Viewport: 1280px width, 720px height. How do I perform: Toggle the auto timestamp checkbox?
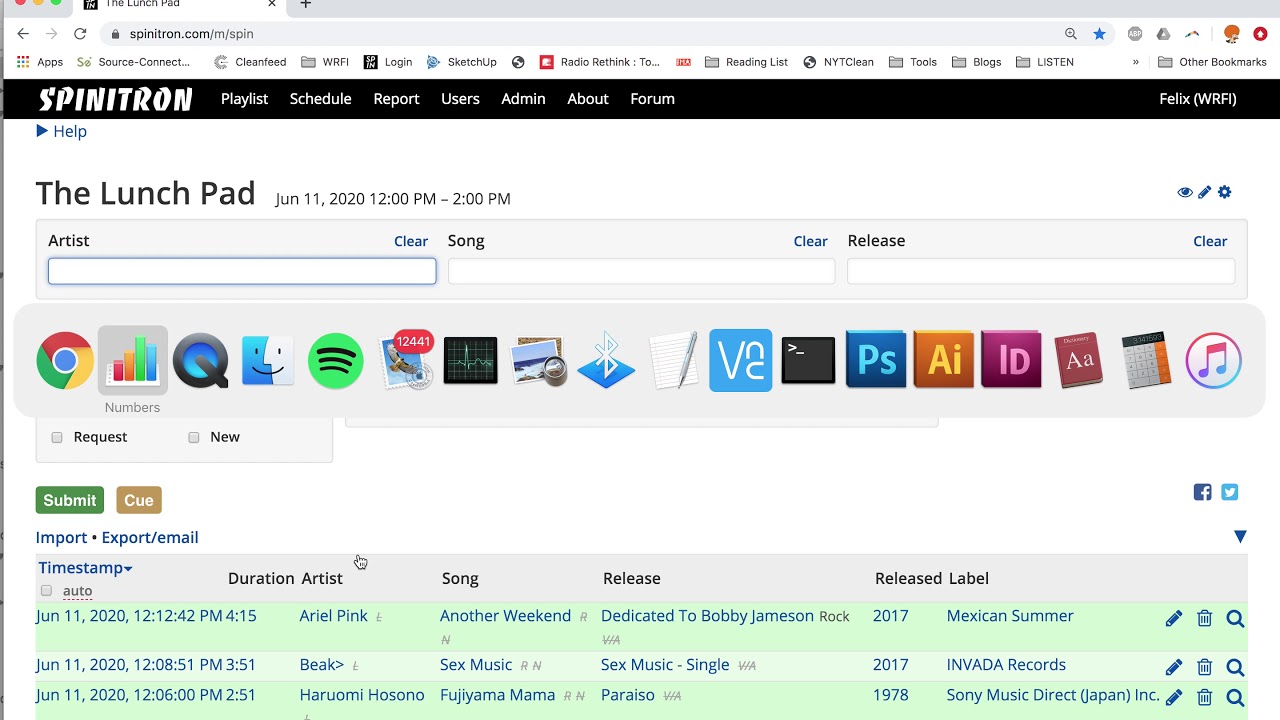(46, 591)
